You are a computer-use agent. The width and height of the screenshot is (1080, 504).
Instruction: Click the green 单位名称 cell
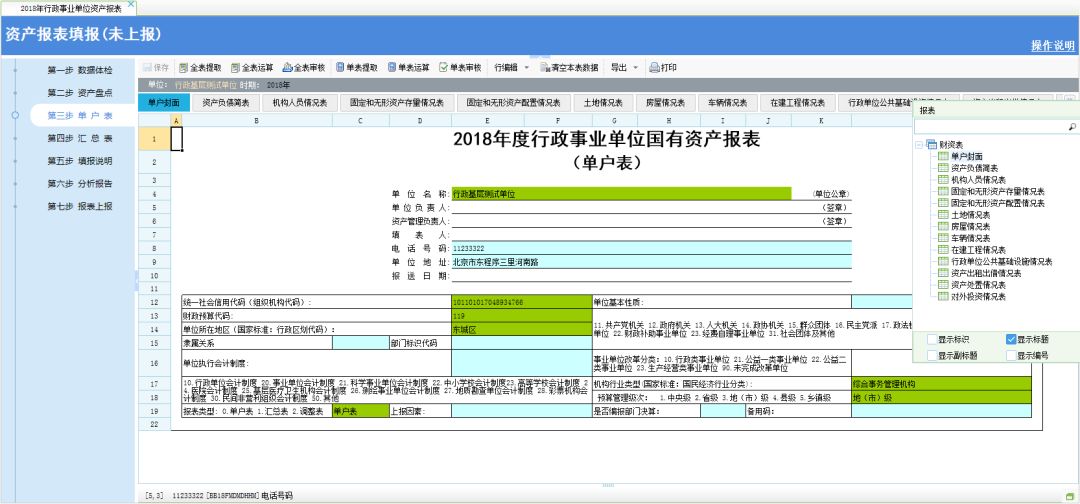click(621, 194)
